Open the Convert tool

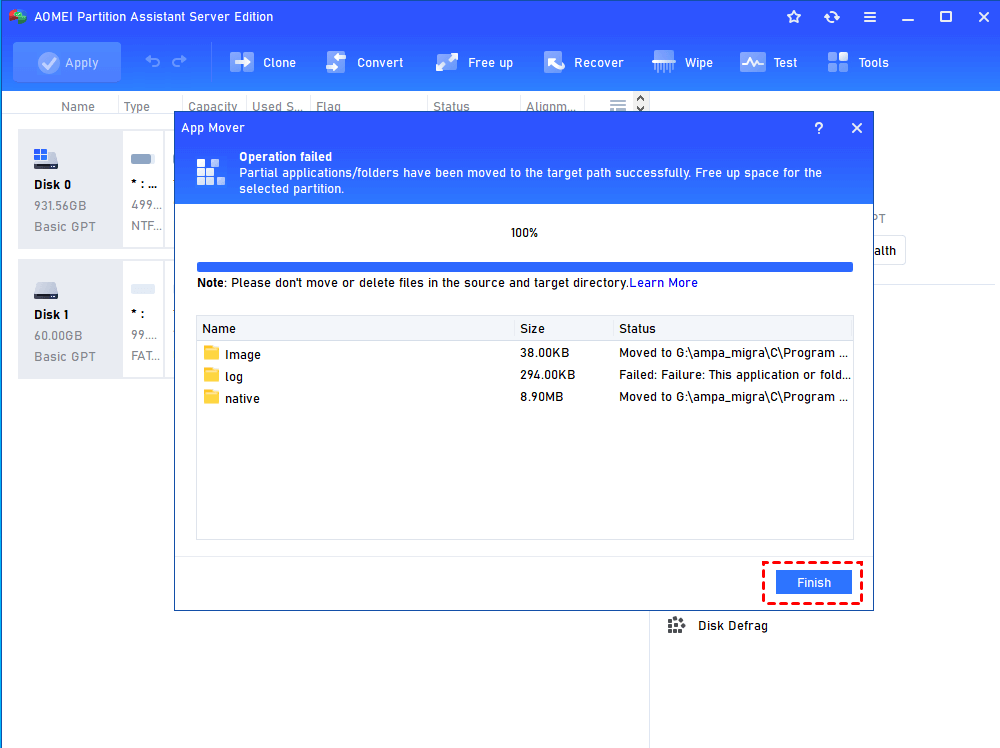coord(364,62)
